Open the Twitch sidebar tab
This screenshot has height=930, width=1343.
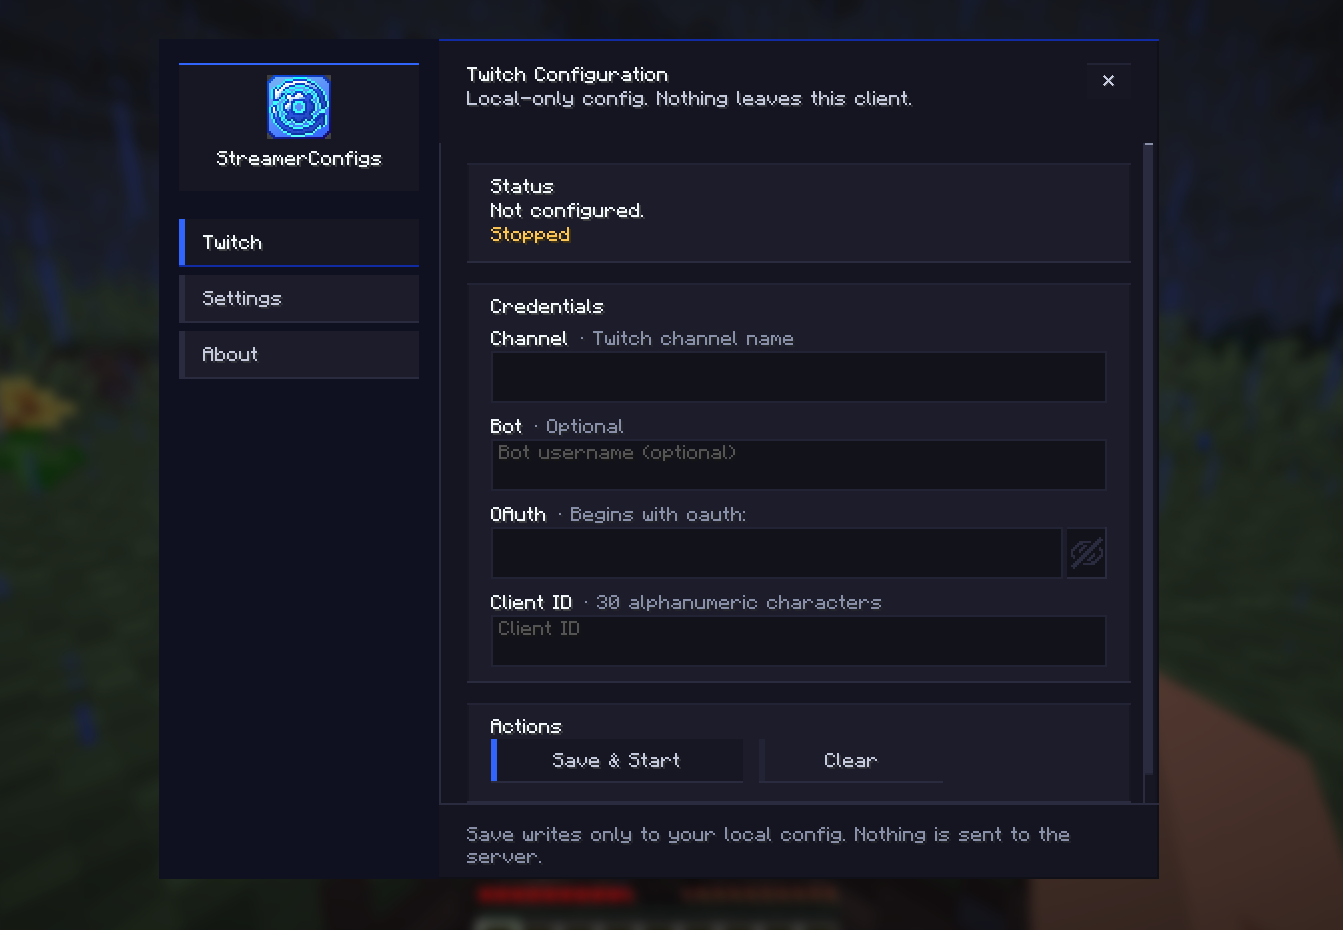pos(299,243)
